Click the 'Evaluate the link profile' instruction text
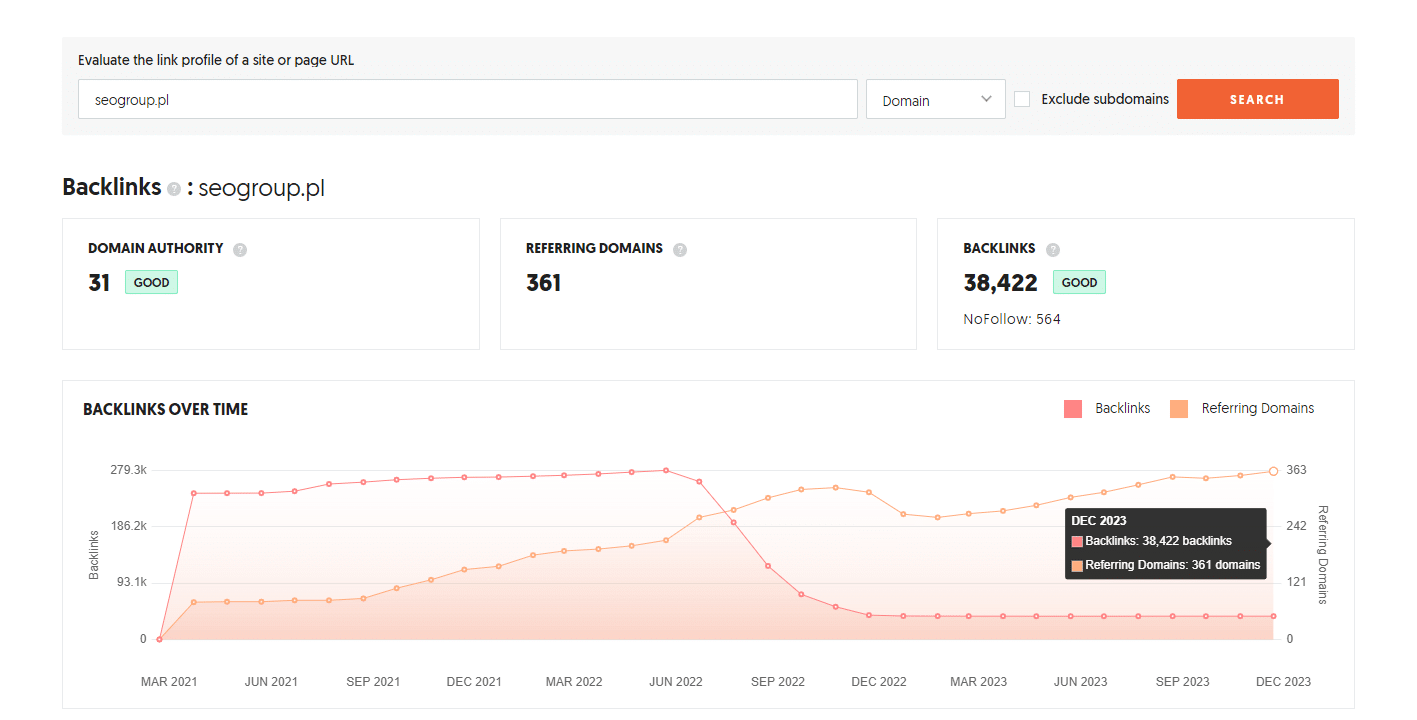 216,60
